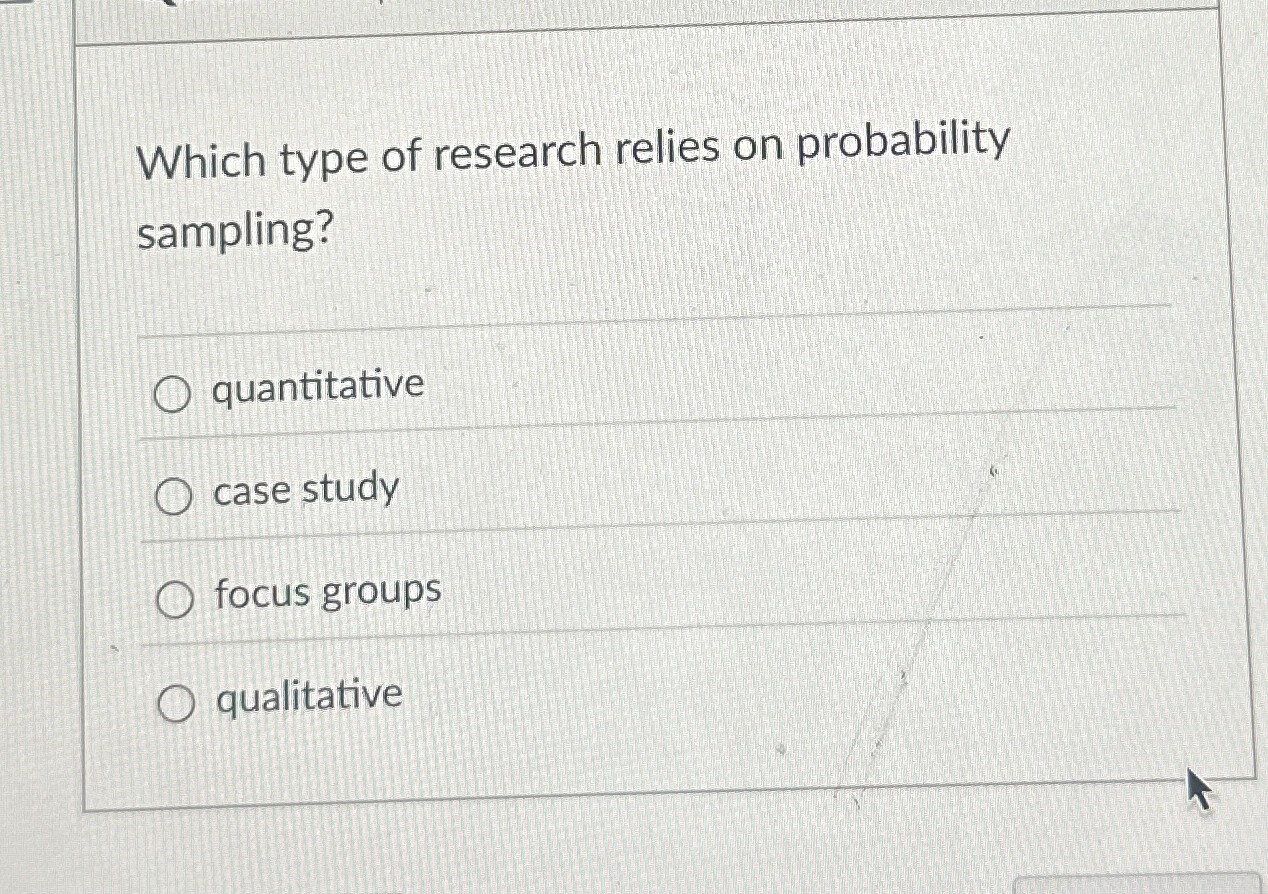This screenshot has width=1268, height=894.
Task: Select the quantitative radio button
Action: click(173, 393)
